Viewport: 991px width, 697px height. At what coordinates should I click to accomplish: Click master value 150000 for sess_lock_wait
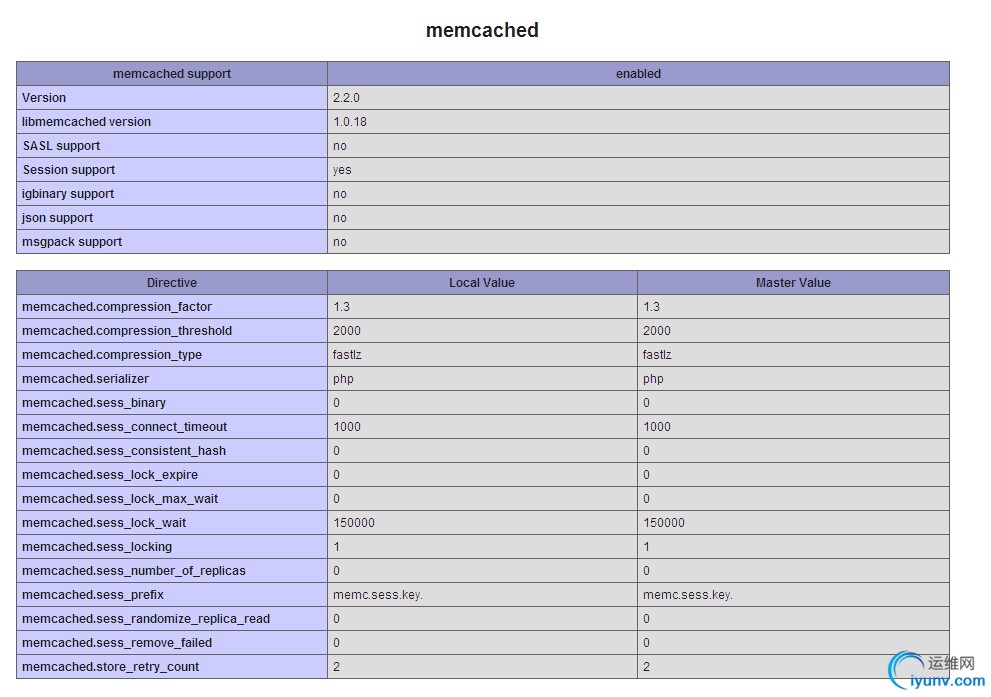coord(664,523)
